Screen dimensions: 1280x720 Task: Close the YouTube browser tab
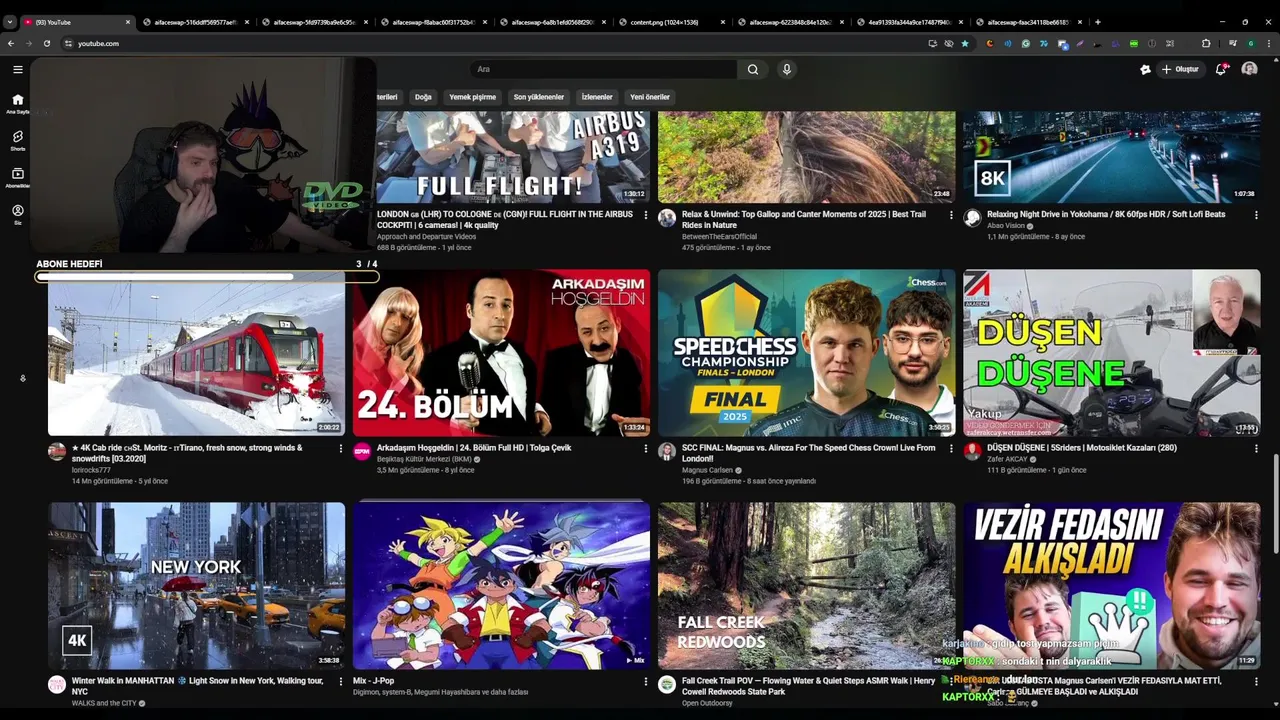click(128, 21)
